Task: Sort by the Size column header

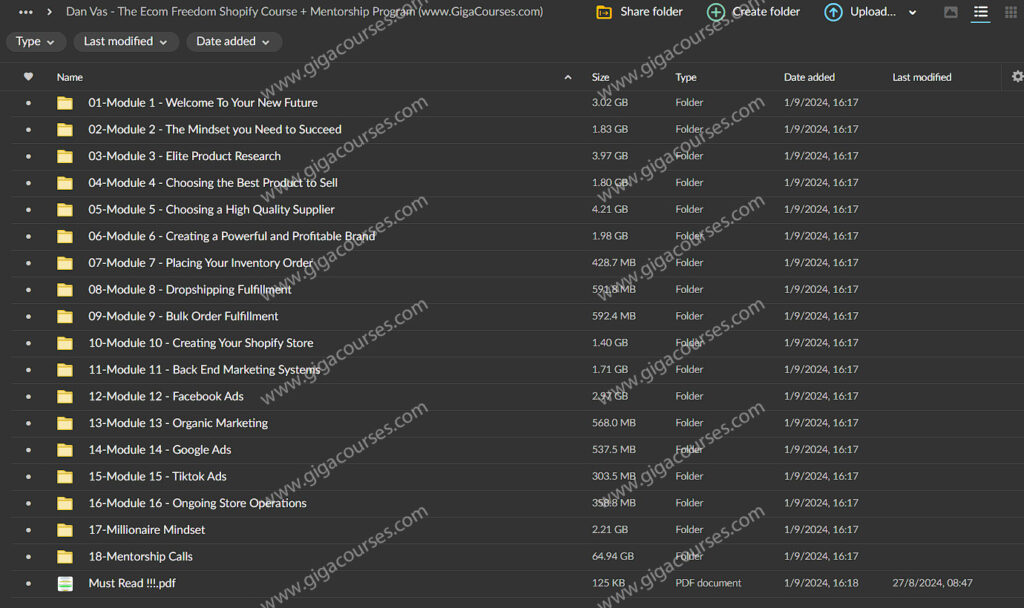Action: point(600,77)
